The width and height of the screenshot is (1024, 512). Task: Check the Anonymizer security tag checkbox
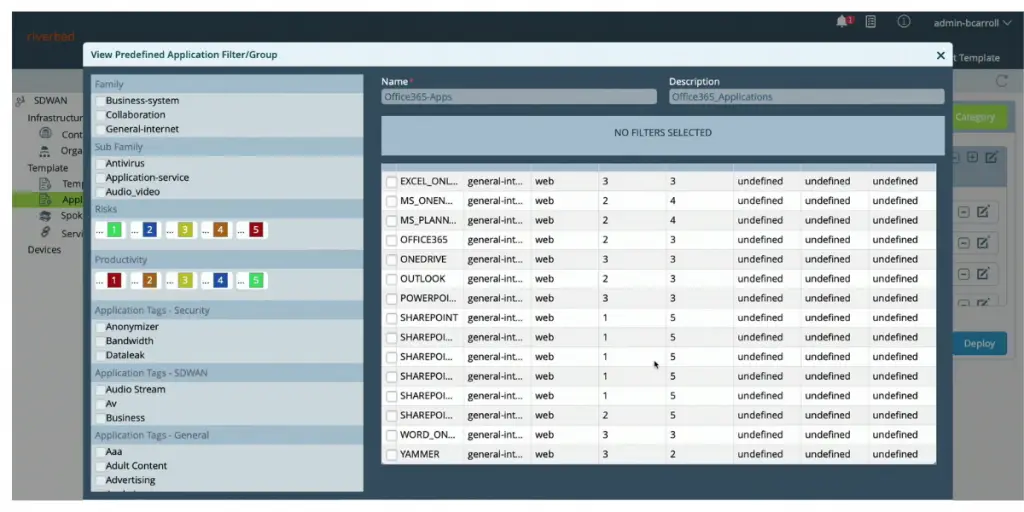click(x=99, y=327)
